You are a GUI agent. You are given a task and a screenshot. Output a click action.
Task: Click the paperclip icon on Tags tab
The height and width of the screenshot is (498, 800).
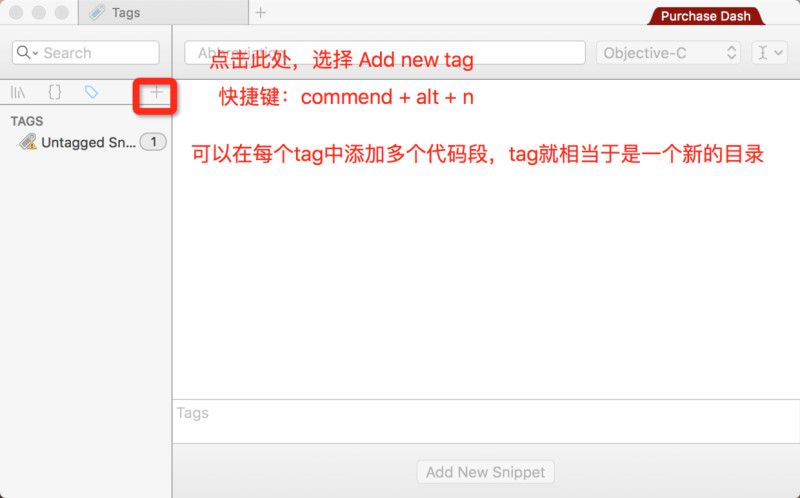coord(96,13)
